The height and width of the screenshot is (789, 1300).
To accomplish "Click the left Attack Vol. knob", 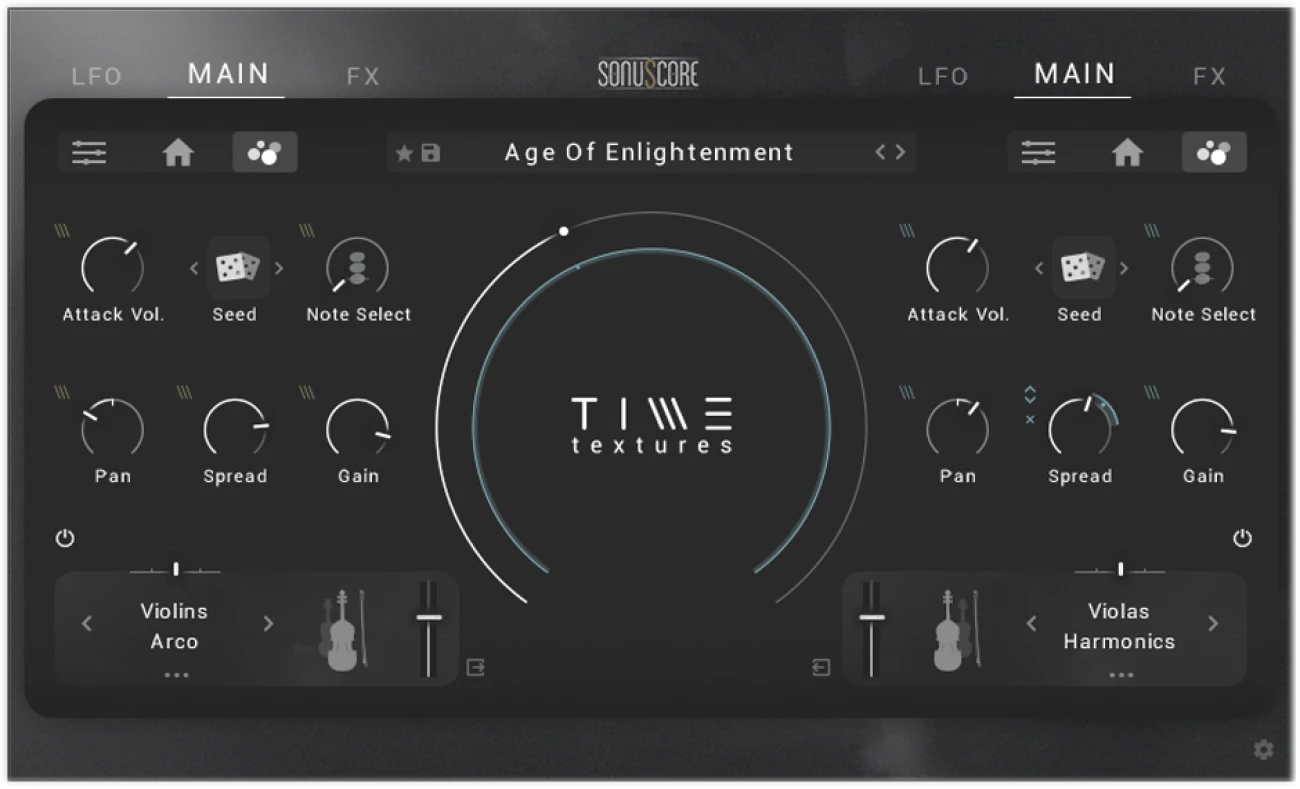I will tap(112, 268).
